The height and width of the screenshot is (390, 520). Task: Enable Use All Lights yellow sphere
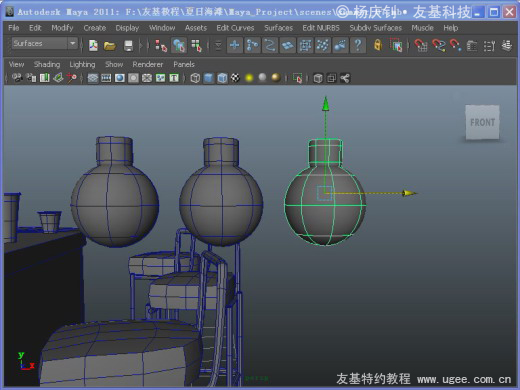tap(249, 78)
